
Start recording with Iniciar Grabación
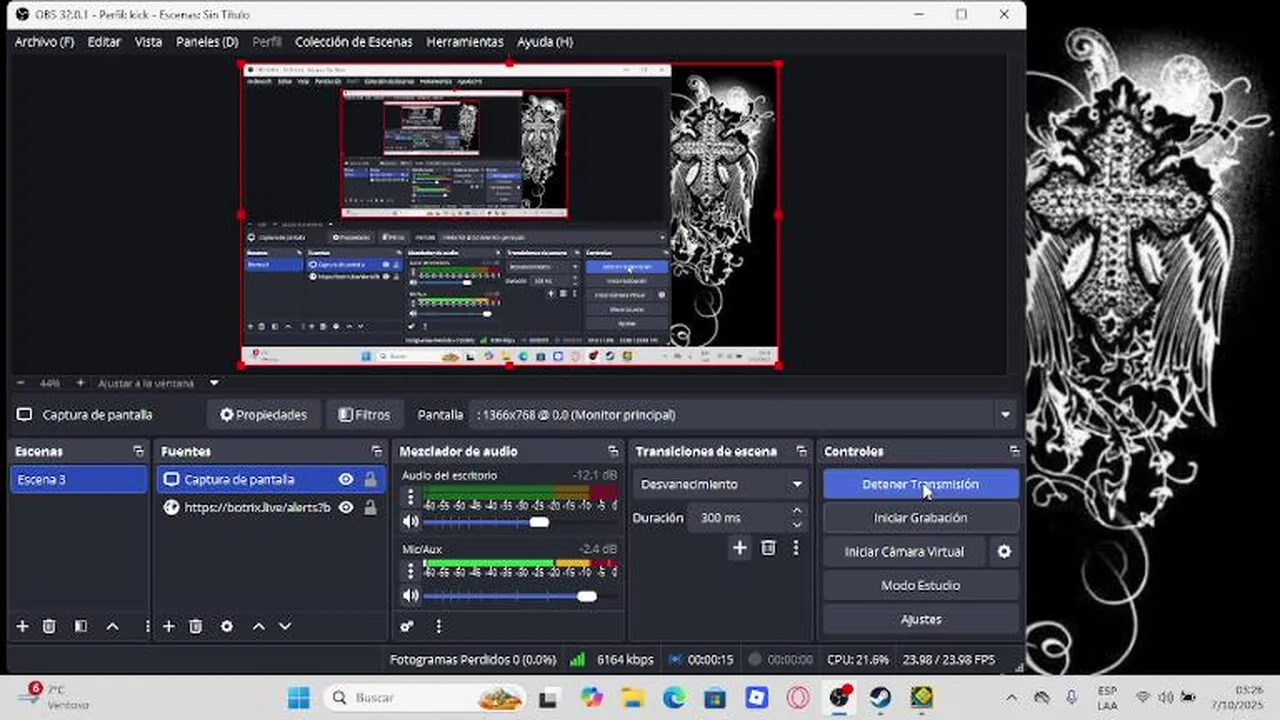click(921, 518)
